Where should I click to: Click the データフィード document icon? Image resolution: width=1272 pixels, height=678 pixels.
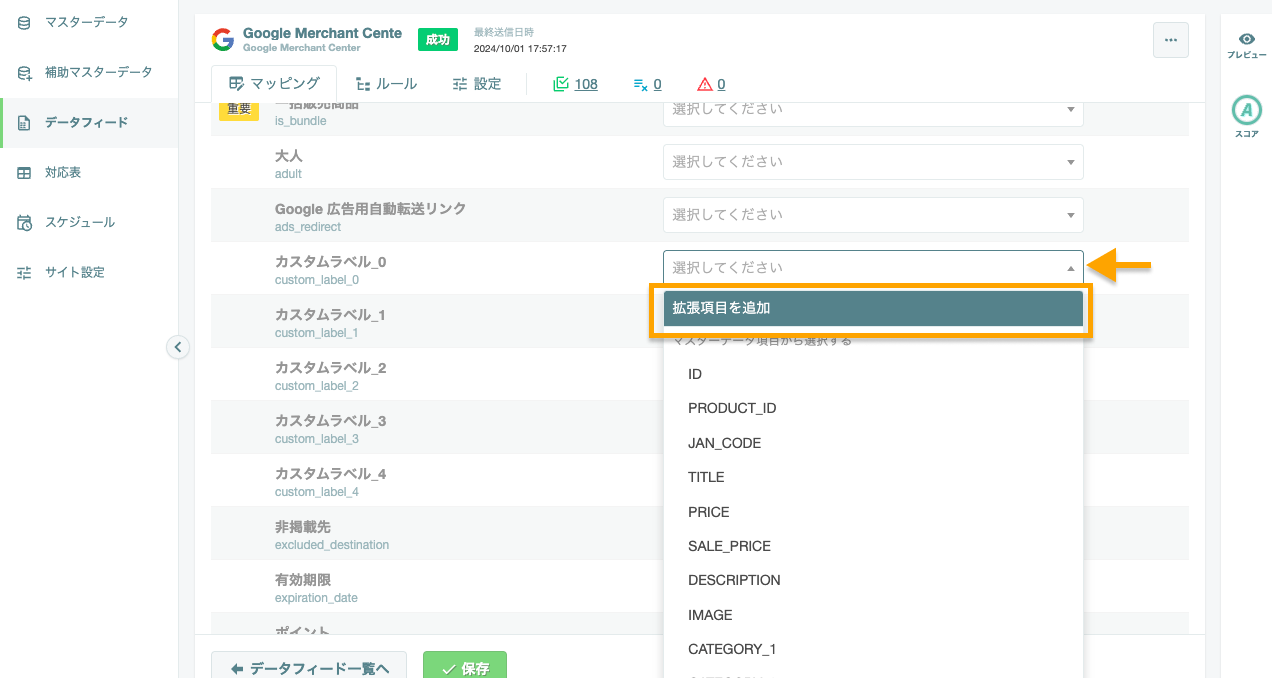[24, 123]
